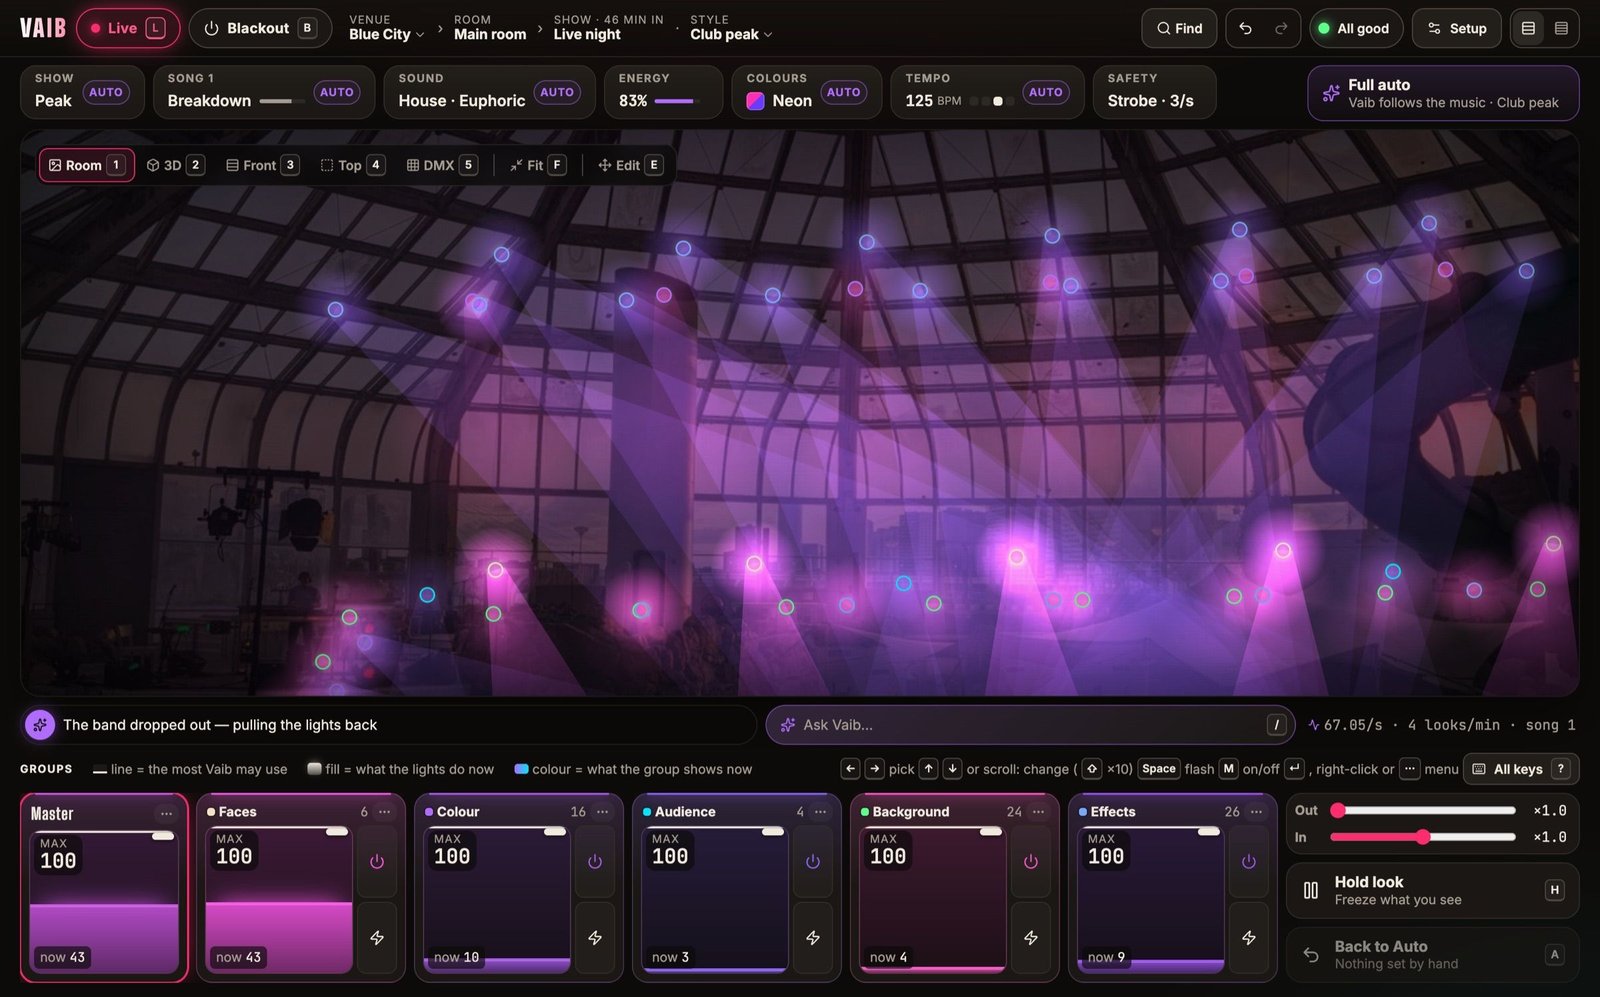Switch to single-panel layout icon
Viewport: 1600px width, 997px height.
1528,28
